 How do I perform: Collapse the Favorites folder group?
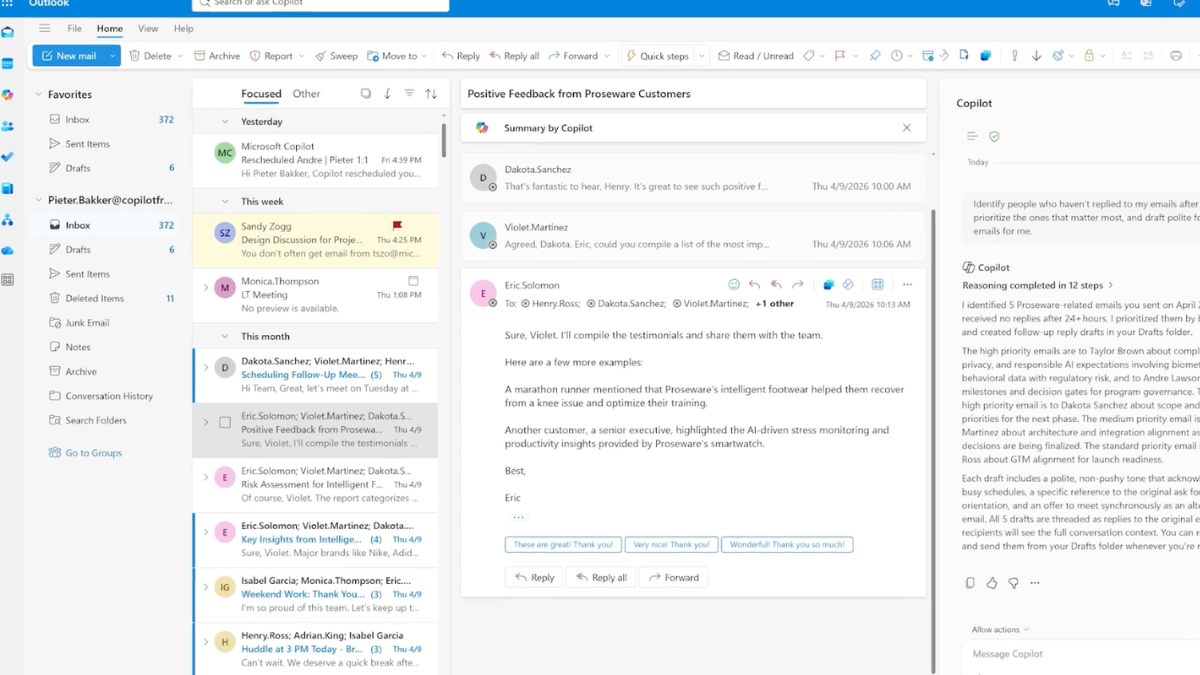pos(38,95)
